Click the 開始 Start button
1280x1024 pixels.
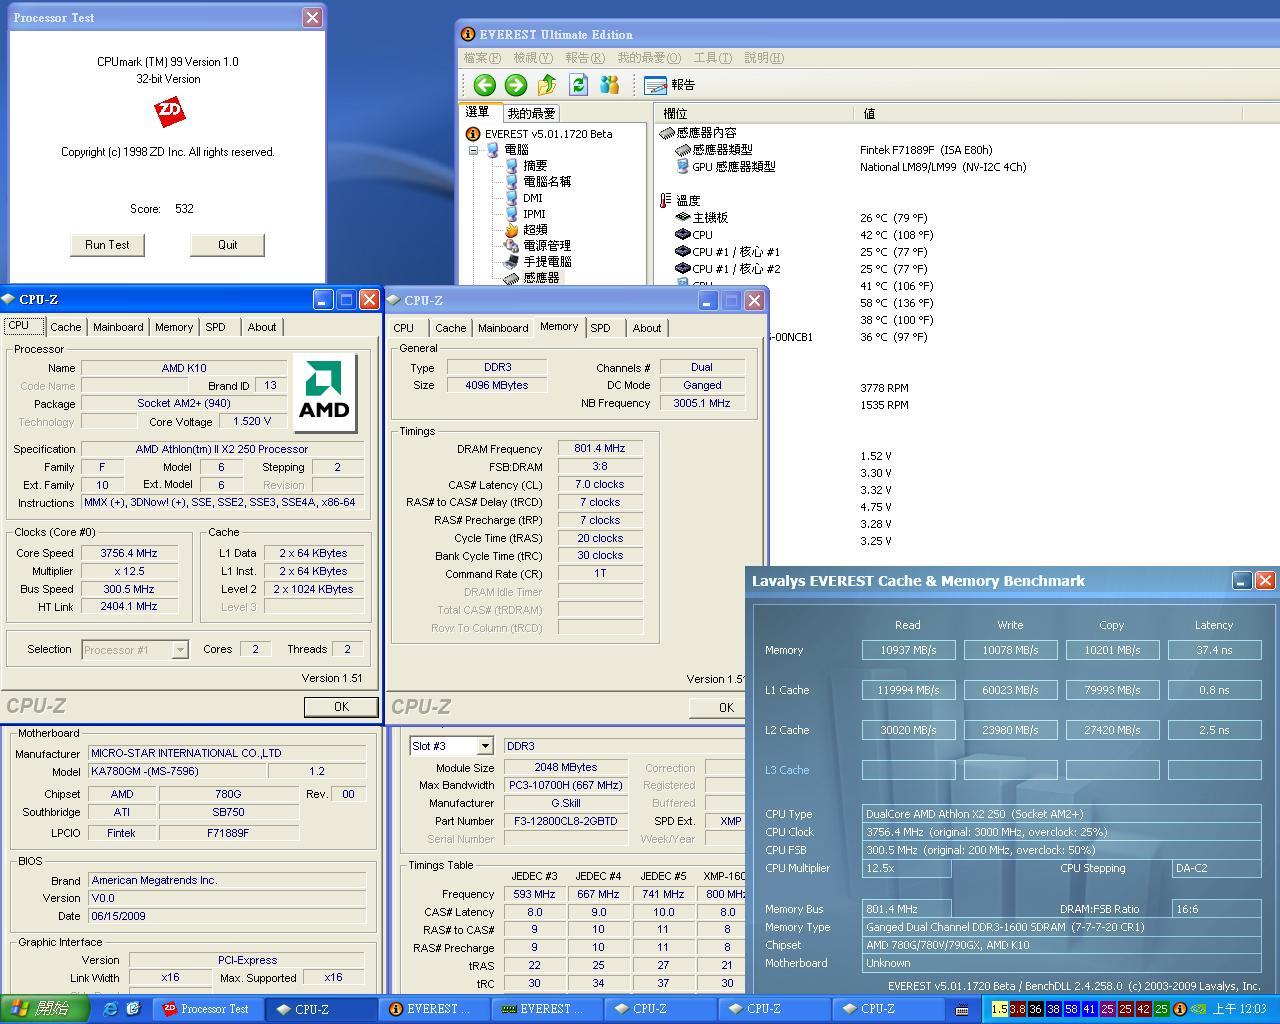[x=47, y=1009]
